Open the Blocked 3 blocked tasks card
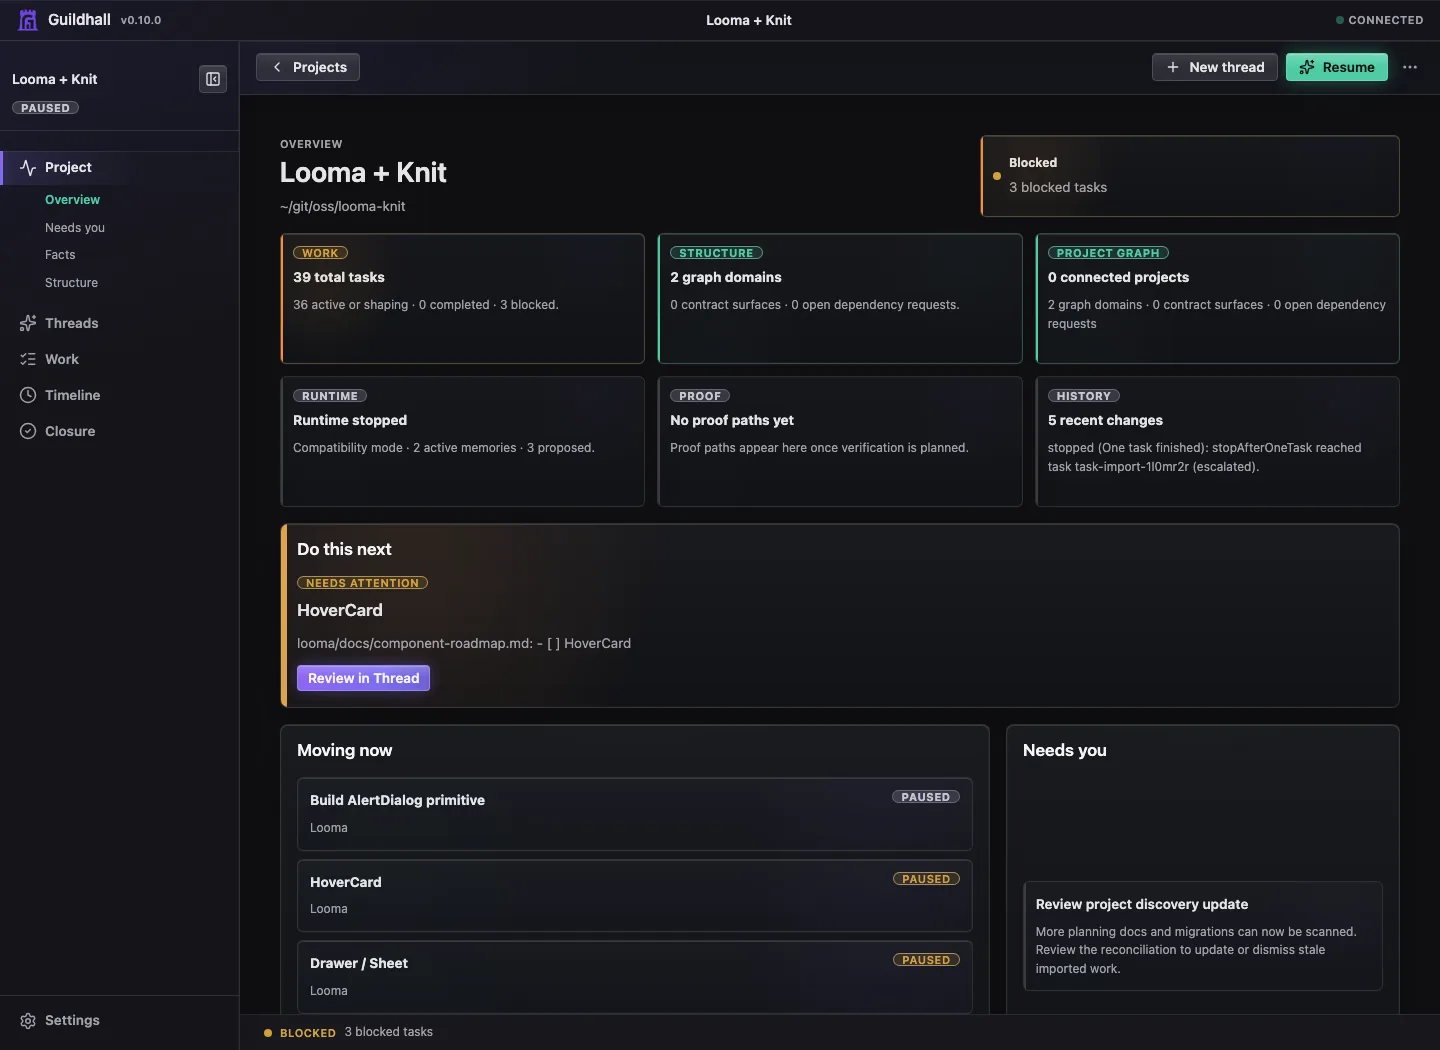The image size is (1440, 1050). point(1190,176)
